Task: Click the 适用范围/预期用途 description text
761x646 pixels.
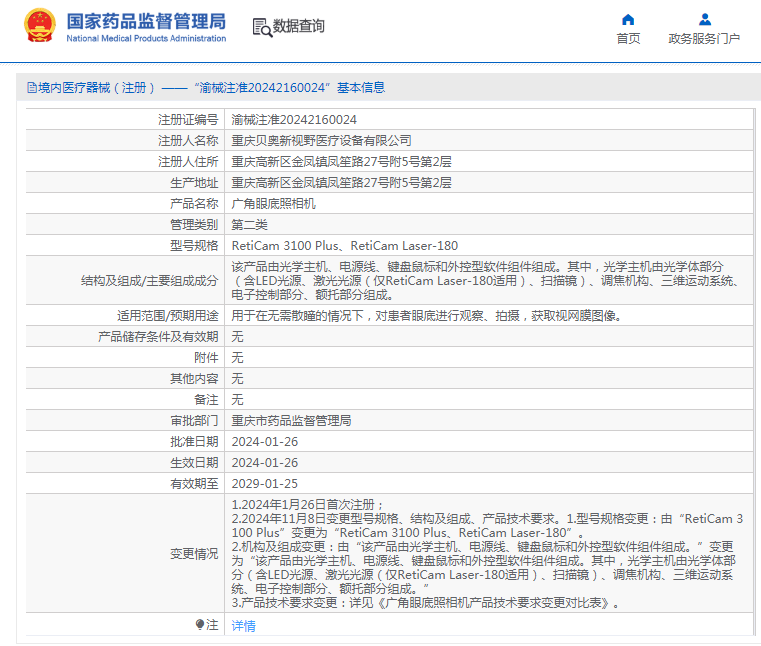Action: pos(426,315)
